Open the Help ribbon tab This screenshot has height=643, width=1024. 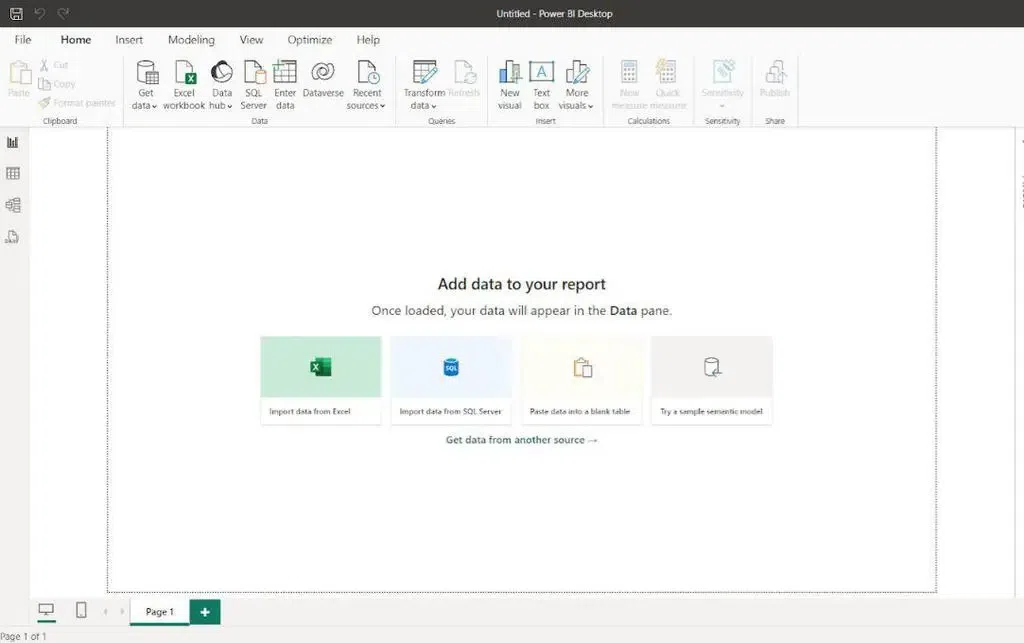tap(368, 40)
